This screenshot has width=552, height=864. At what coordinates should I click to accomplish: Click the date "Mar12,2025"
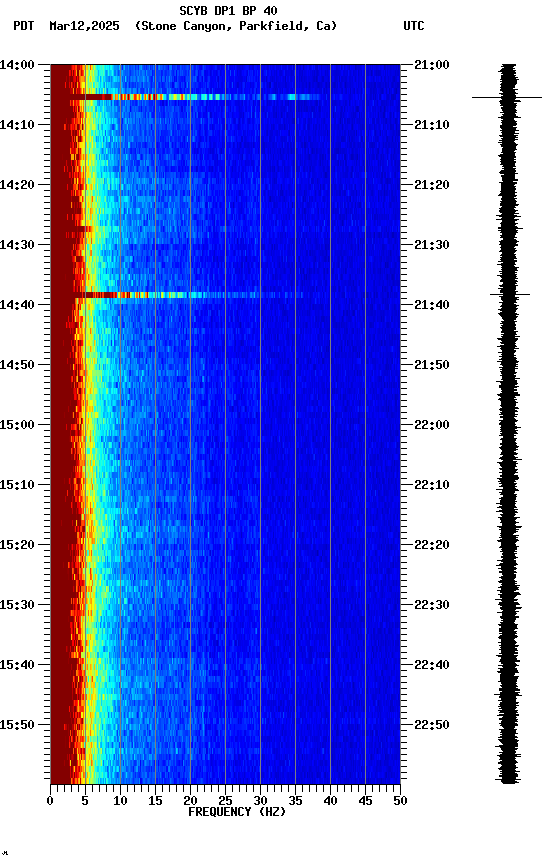(84, 26)
